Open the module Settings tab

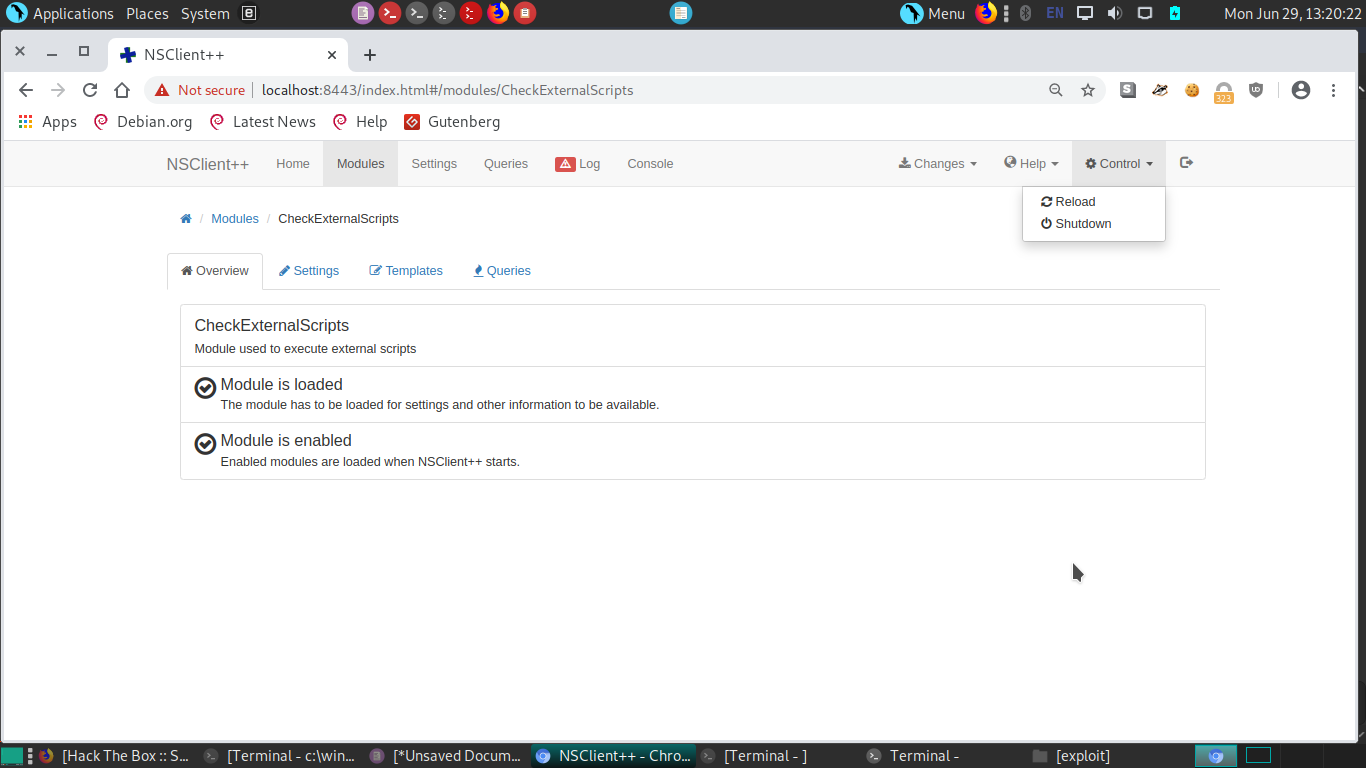309,271
